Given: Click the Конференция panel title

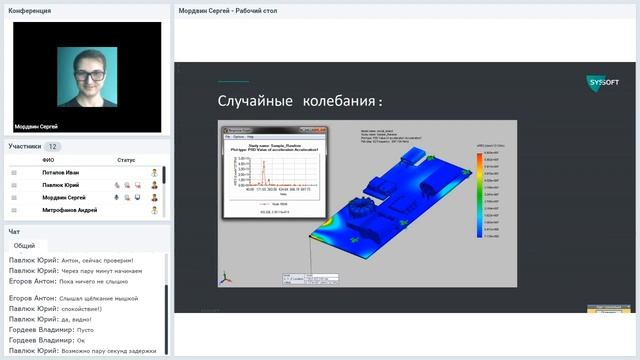Looking at the screenshot, I should pyautogui.click(x=30, y=11).
